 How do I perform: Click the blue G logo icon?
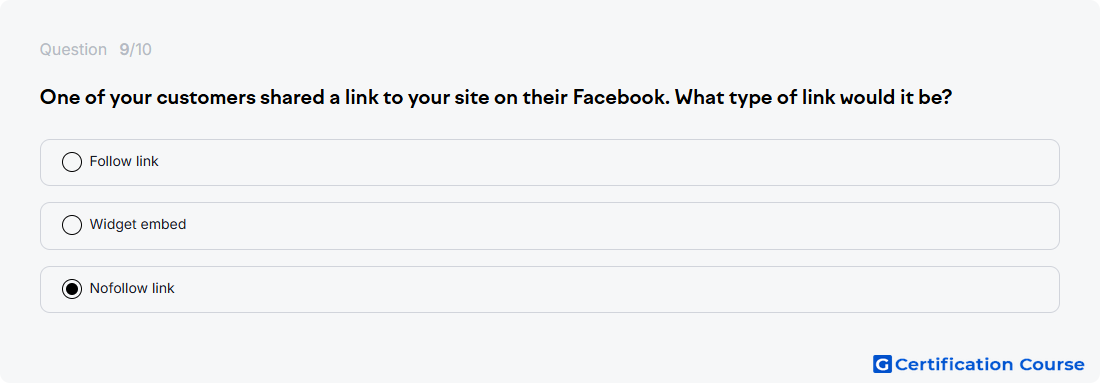[882, 364]
